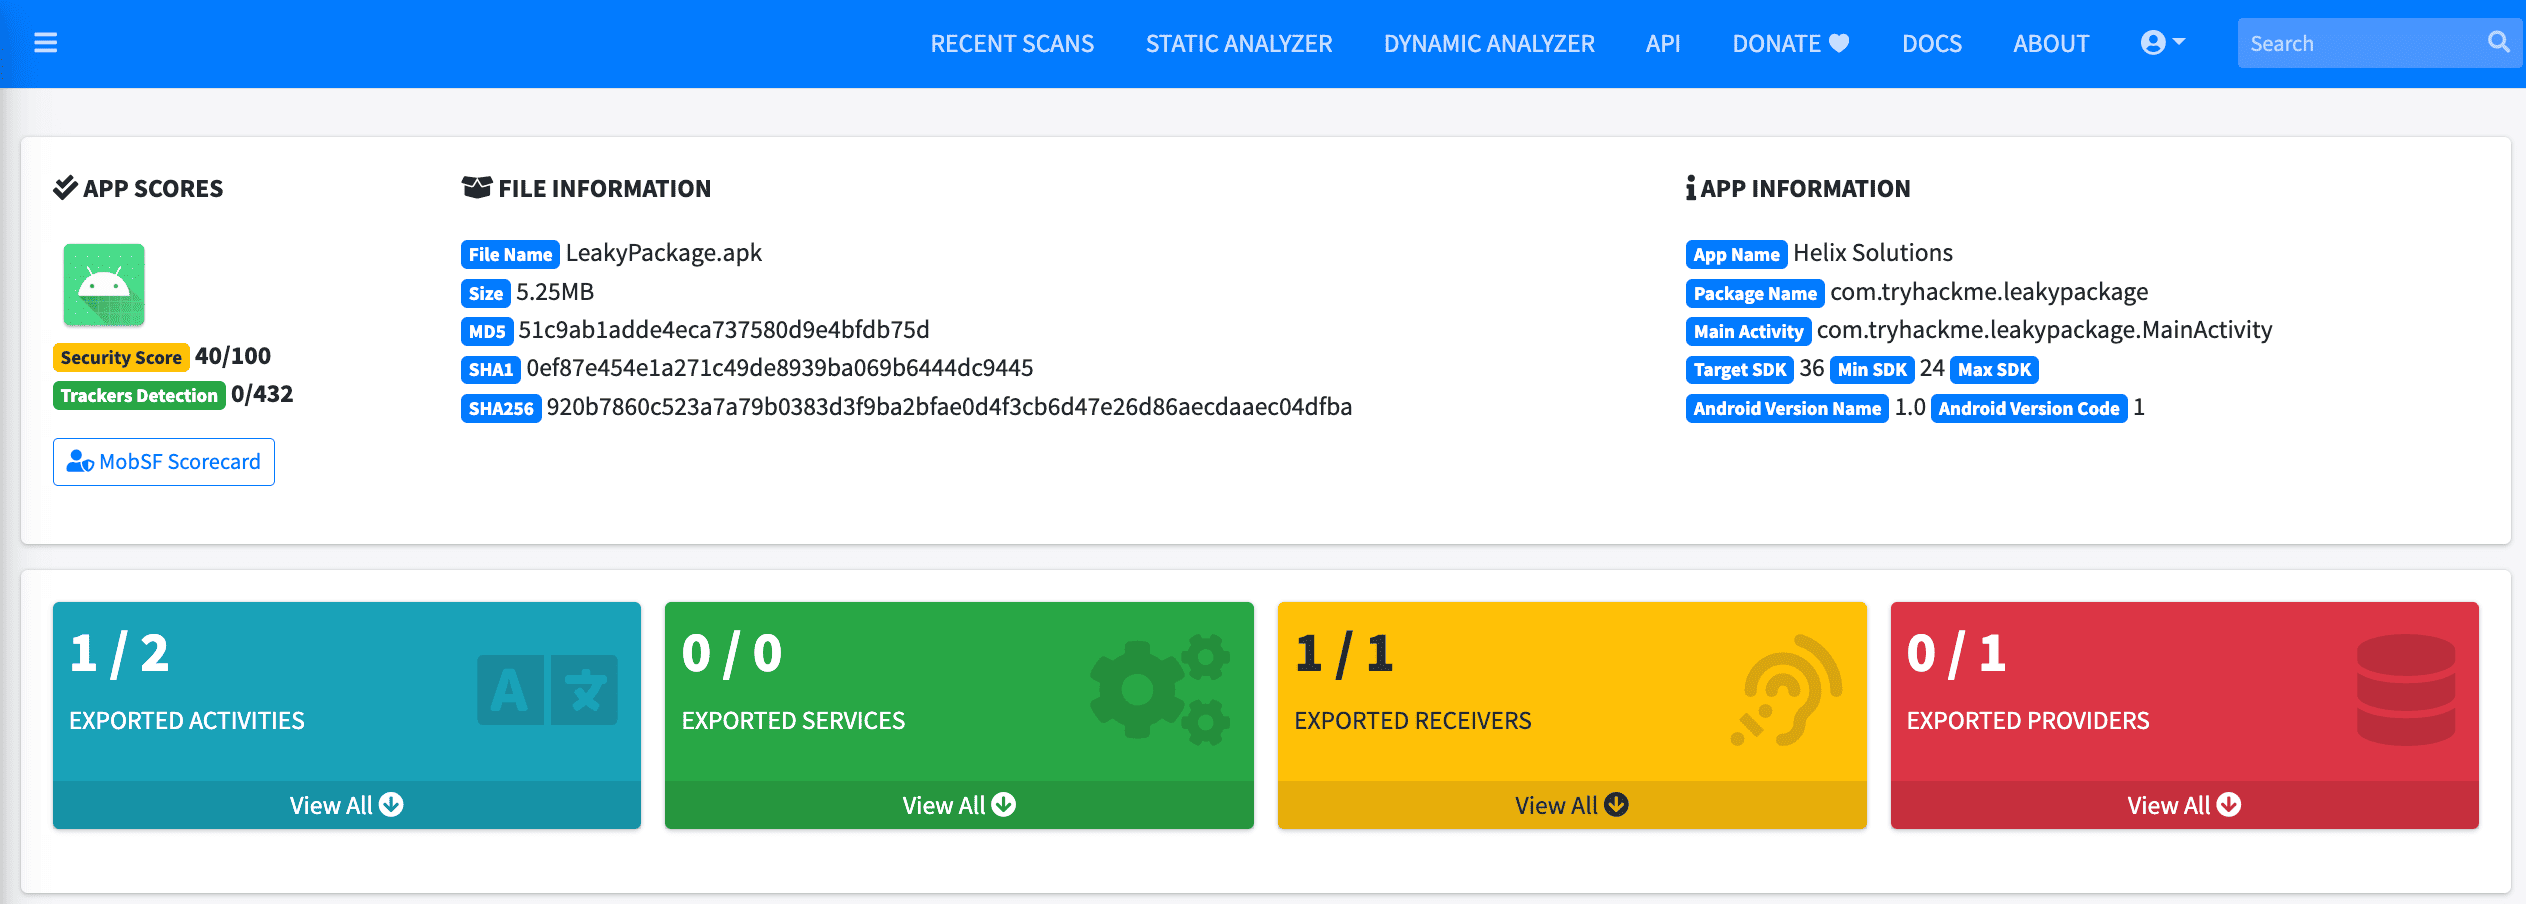
Task: Click the Min SDK badge
Action: [1872, 370]
